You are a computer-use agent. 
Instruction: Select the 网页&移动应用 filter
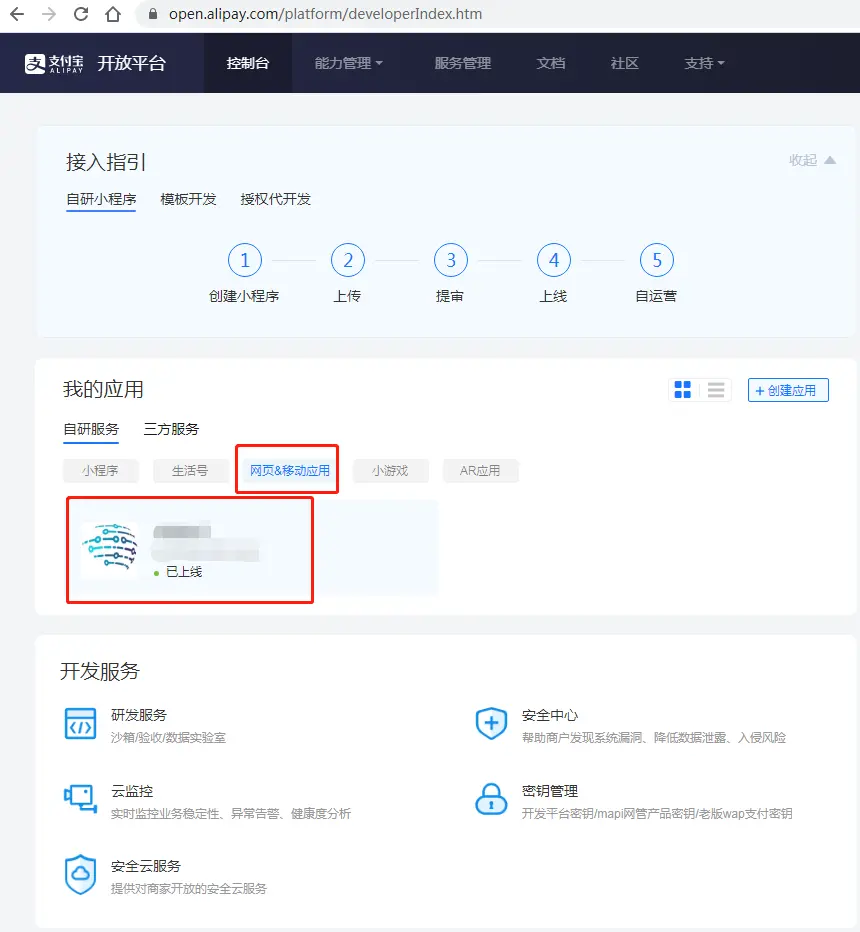(289, 471)
